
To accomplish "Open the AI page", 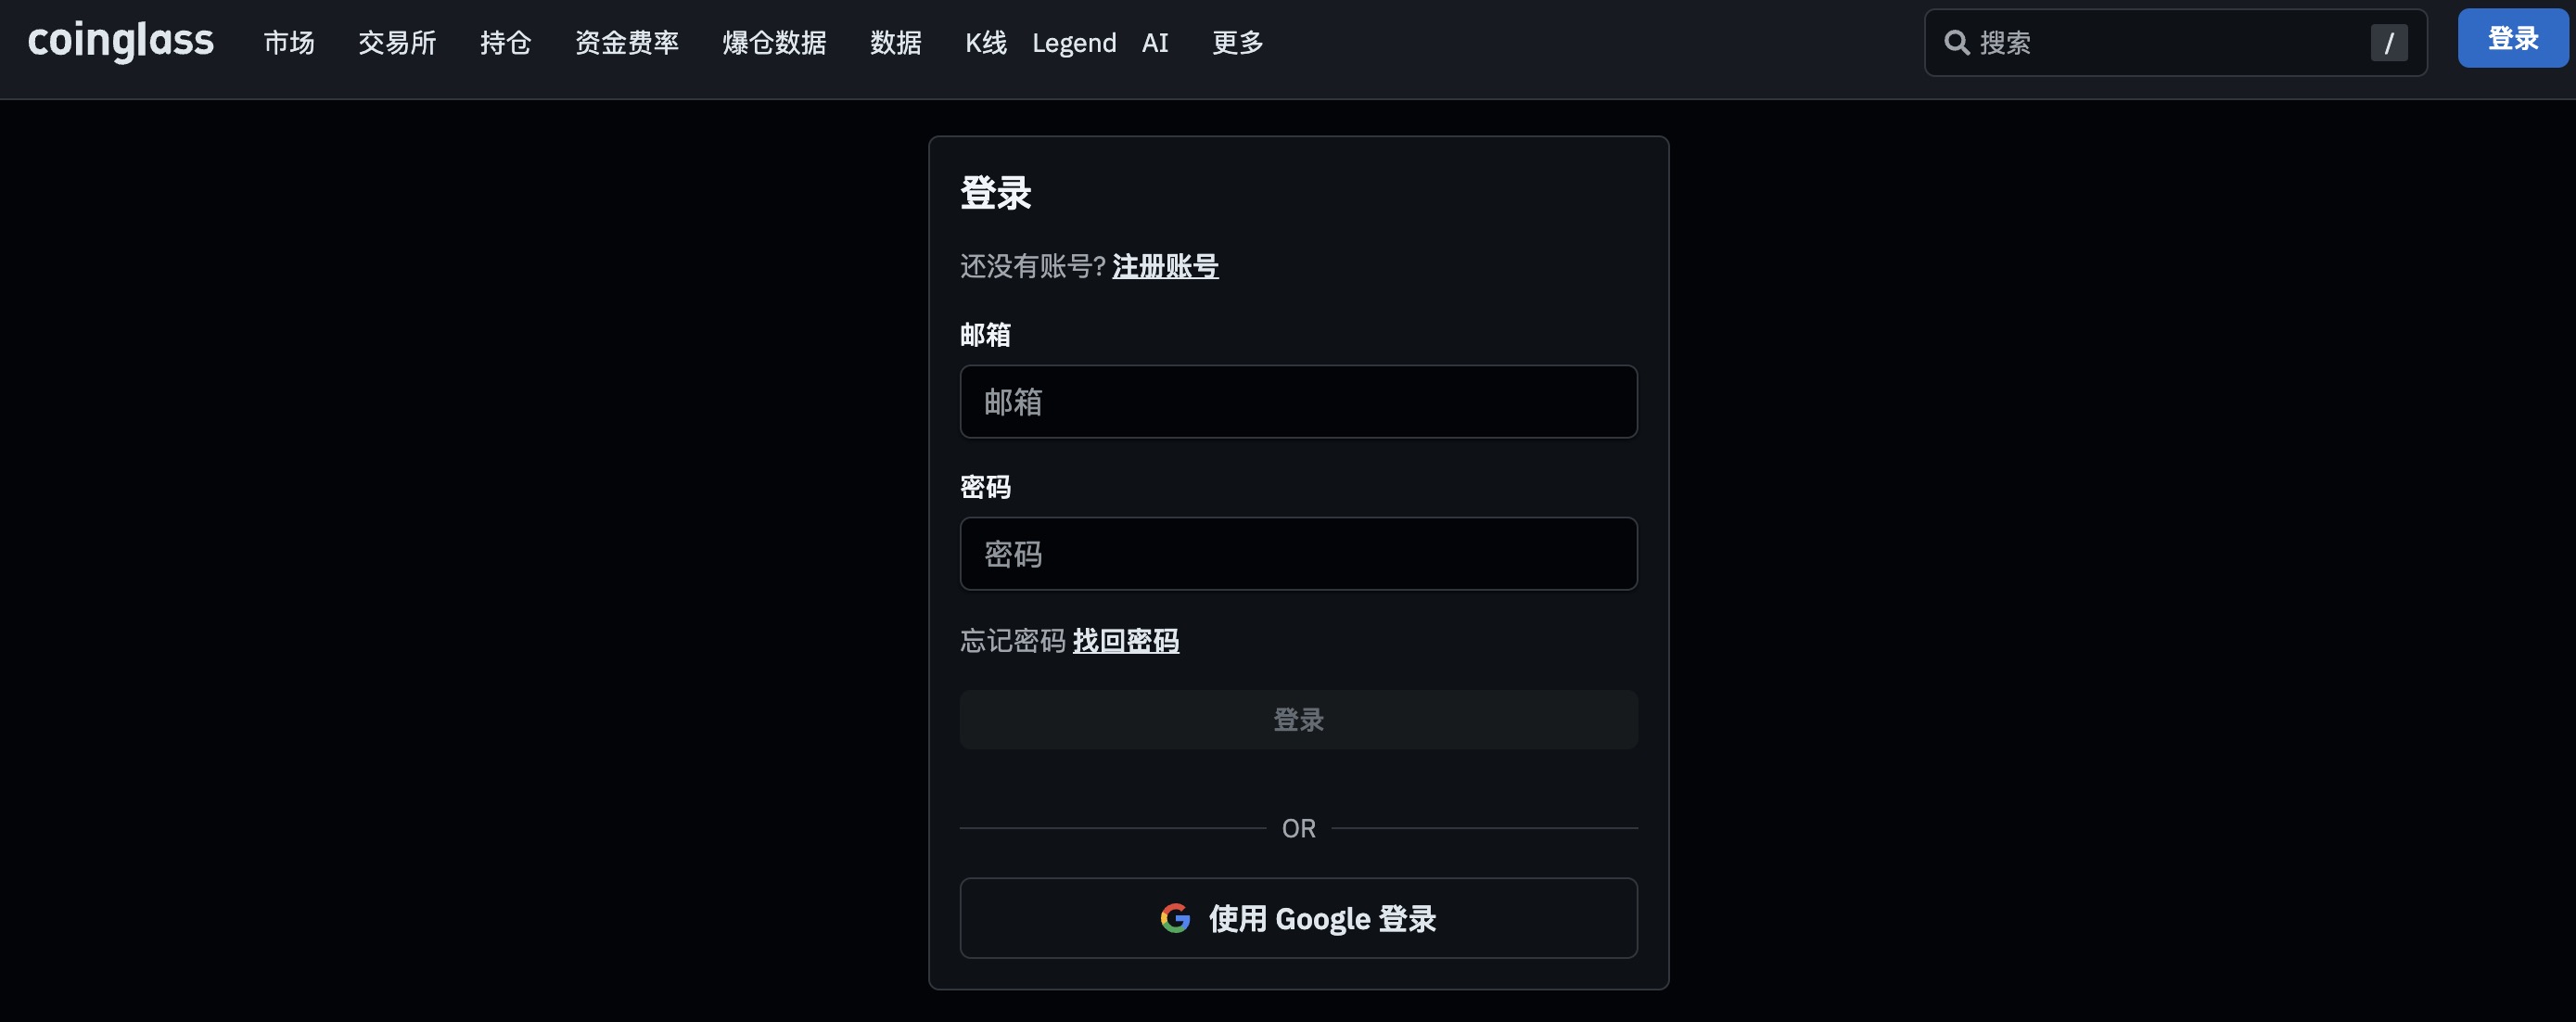I will coord(1155,43).
